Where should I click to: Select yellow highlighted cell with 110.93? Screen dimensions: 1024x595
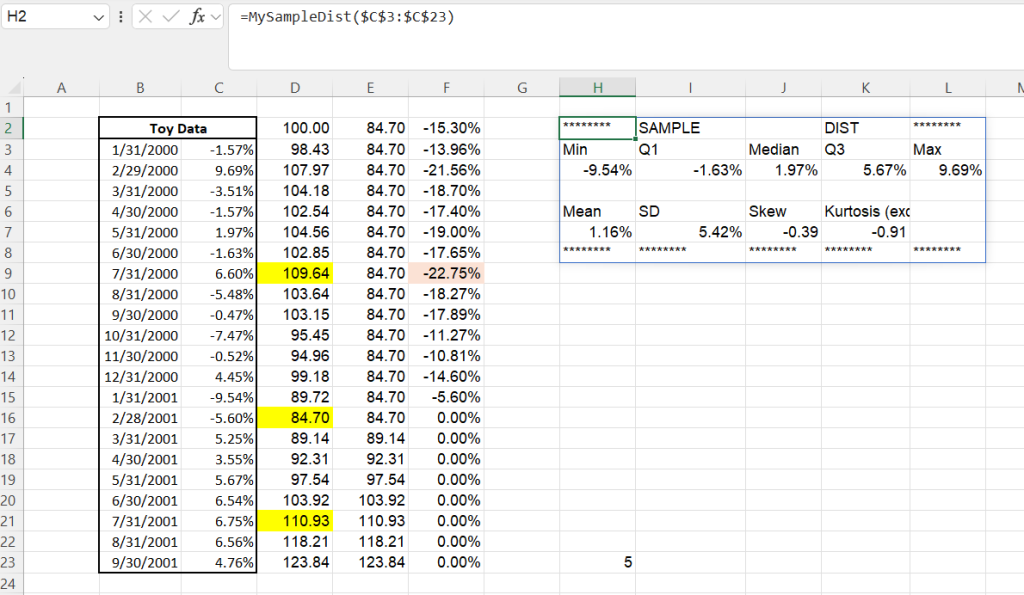295,521
